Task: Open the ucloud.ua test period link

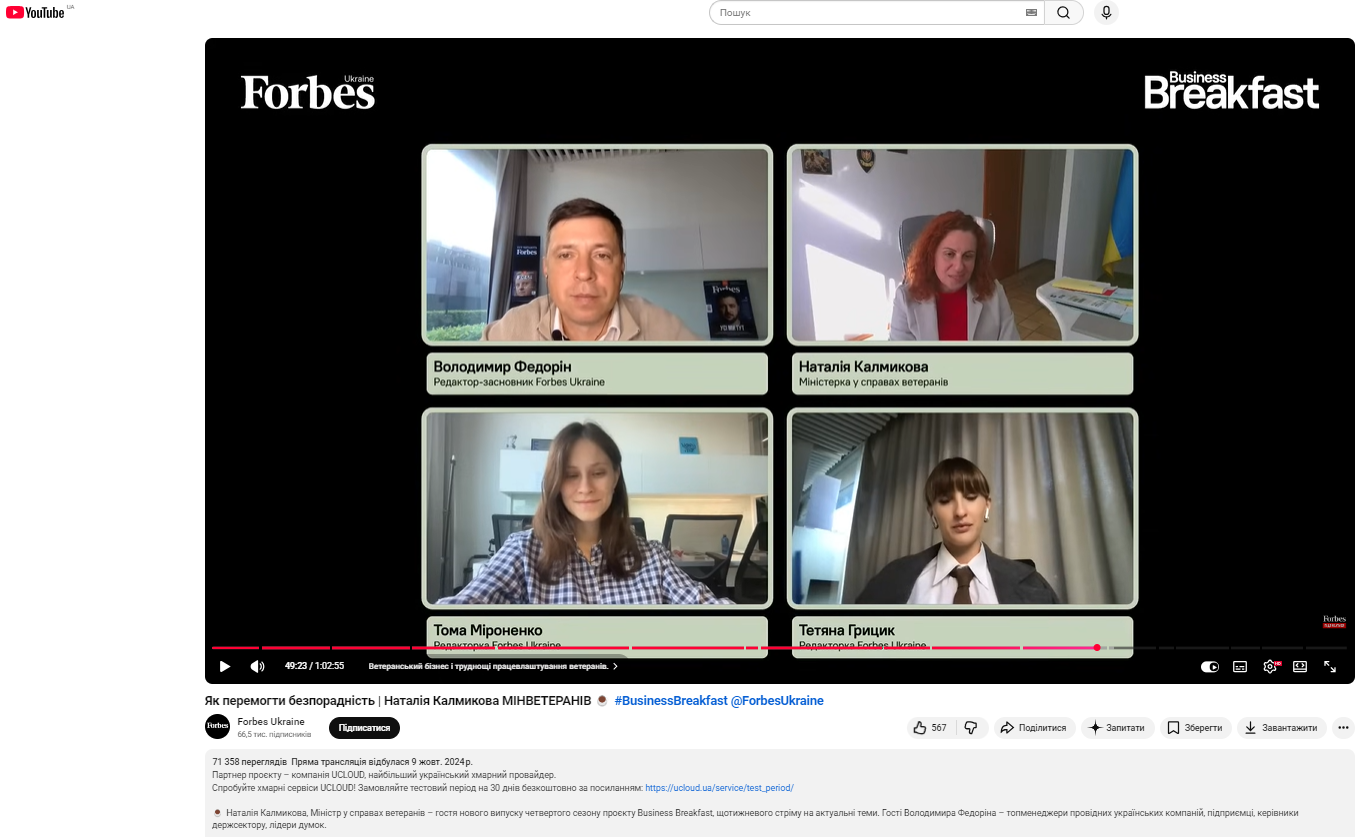Action: coord(719,788)
